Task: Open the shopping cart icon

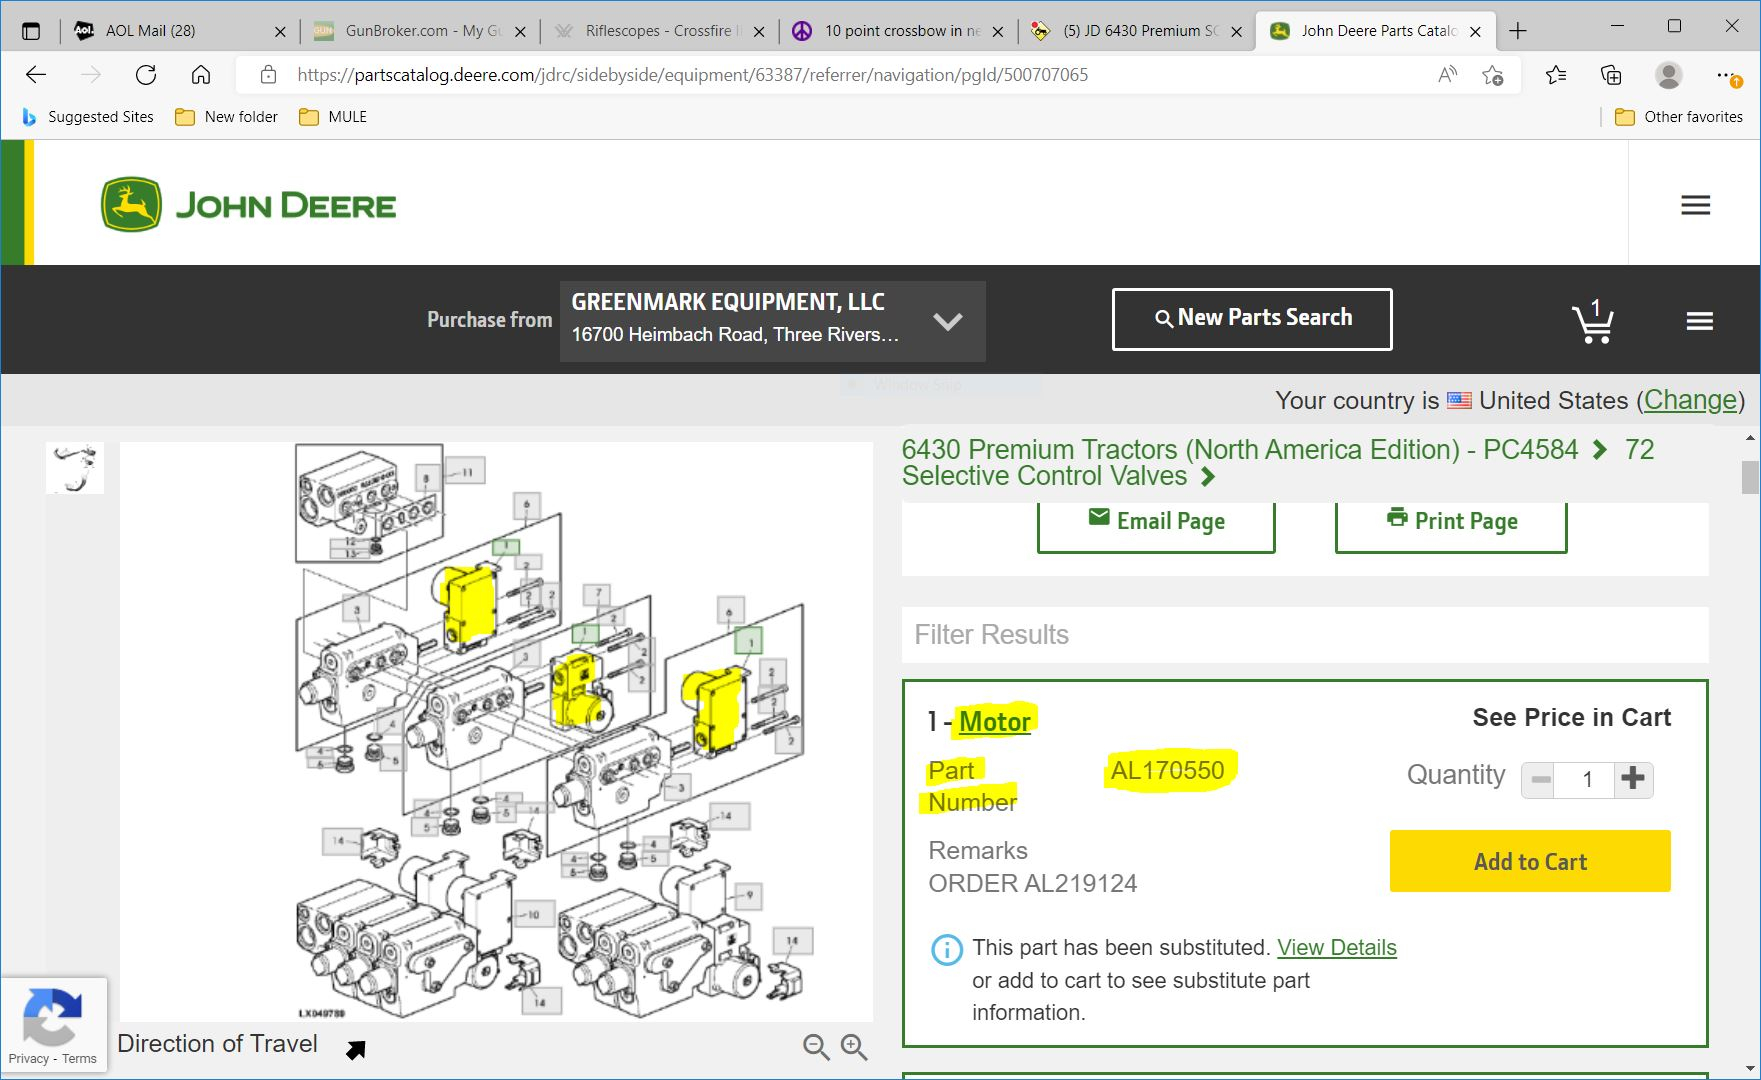Action: coord(1592,322)
